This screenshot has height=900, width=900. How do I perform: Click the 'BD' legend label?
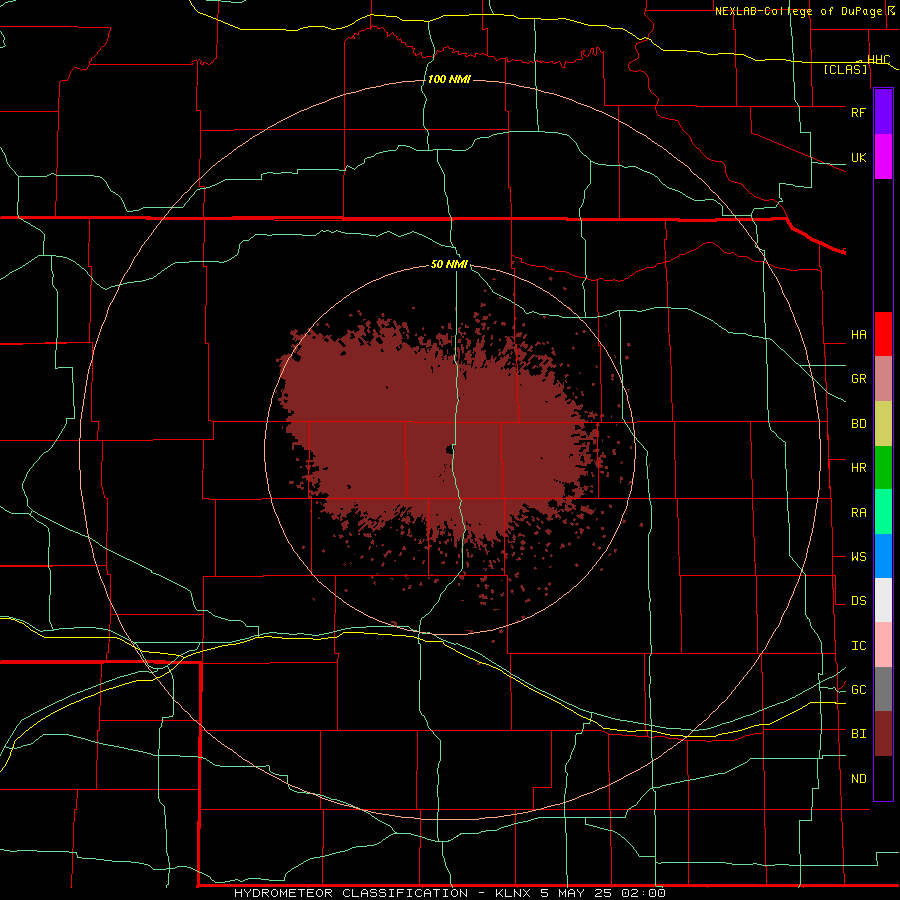pyautogui.click(x=858, y=424)
